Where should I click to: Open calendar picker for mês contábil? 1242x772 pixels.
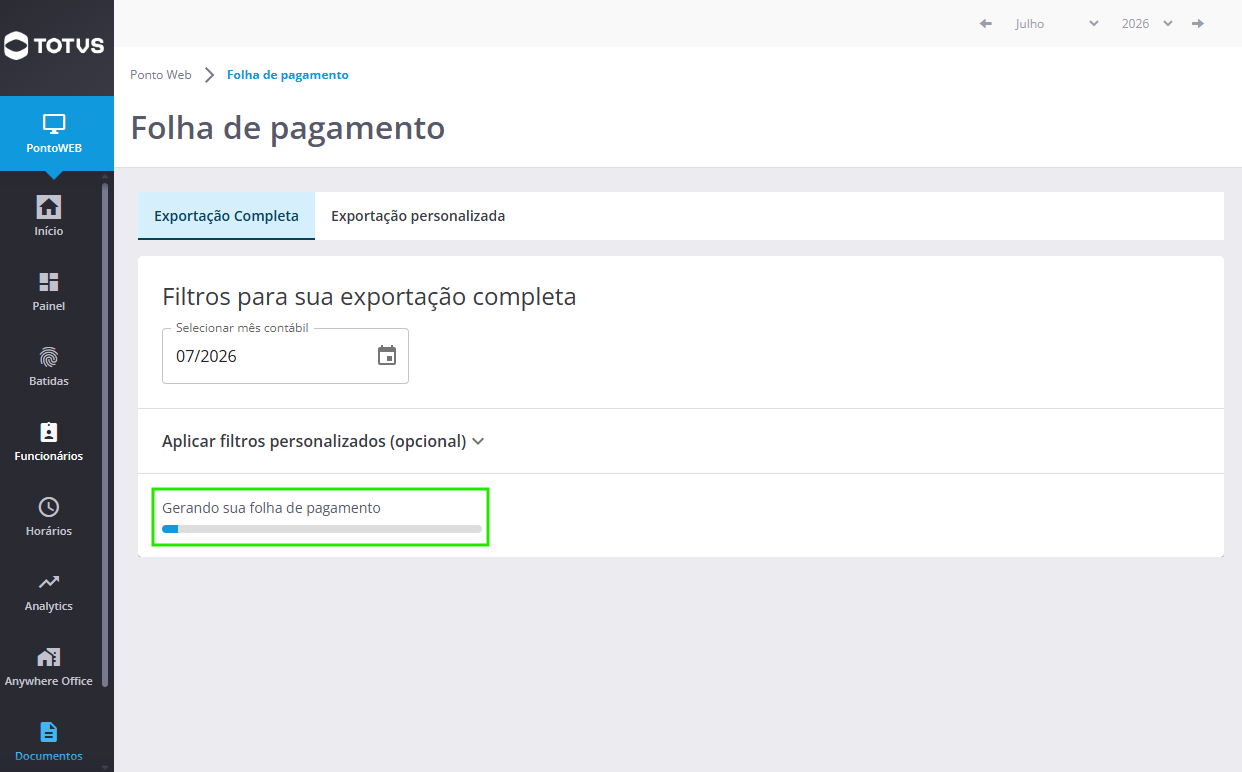pos(387,355)
